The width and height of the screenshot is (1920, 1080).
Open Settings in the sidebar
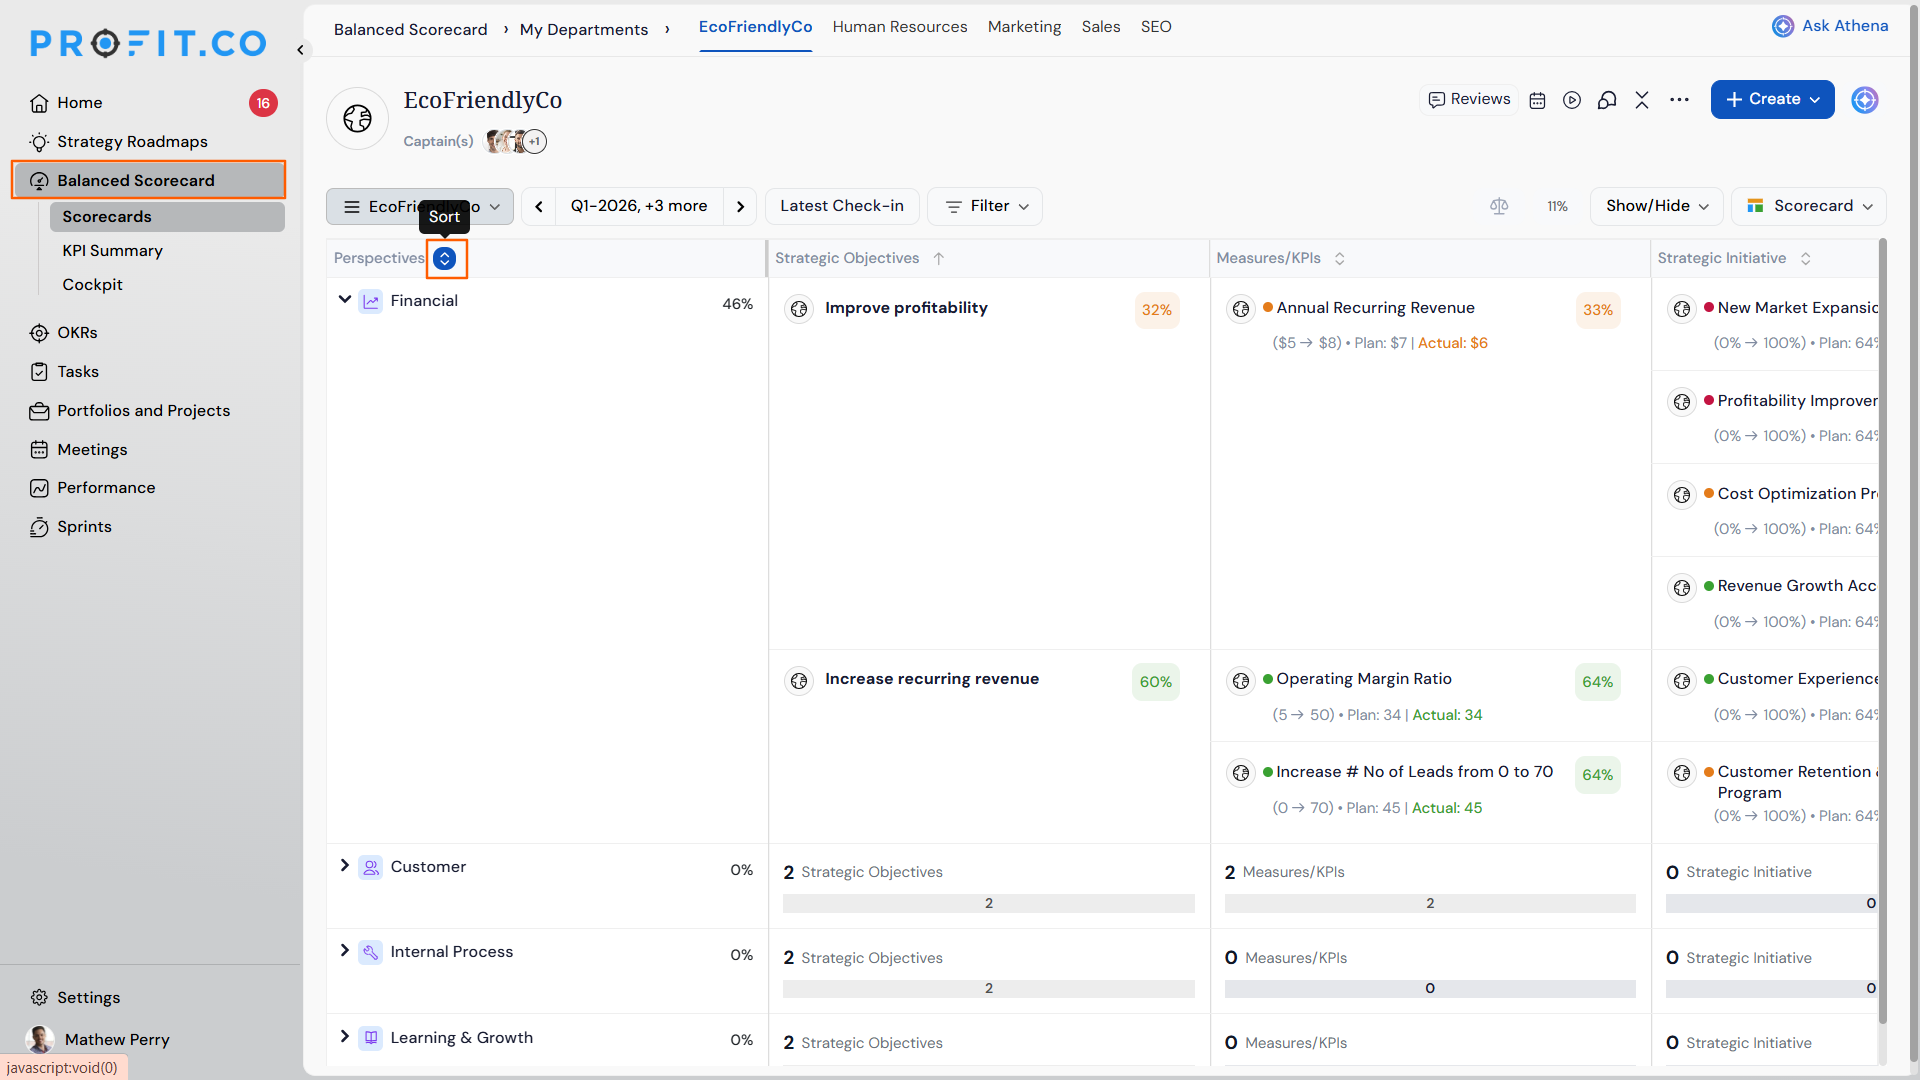click(88, 998)
